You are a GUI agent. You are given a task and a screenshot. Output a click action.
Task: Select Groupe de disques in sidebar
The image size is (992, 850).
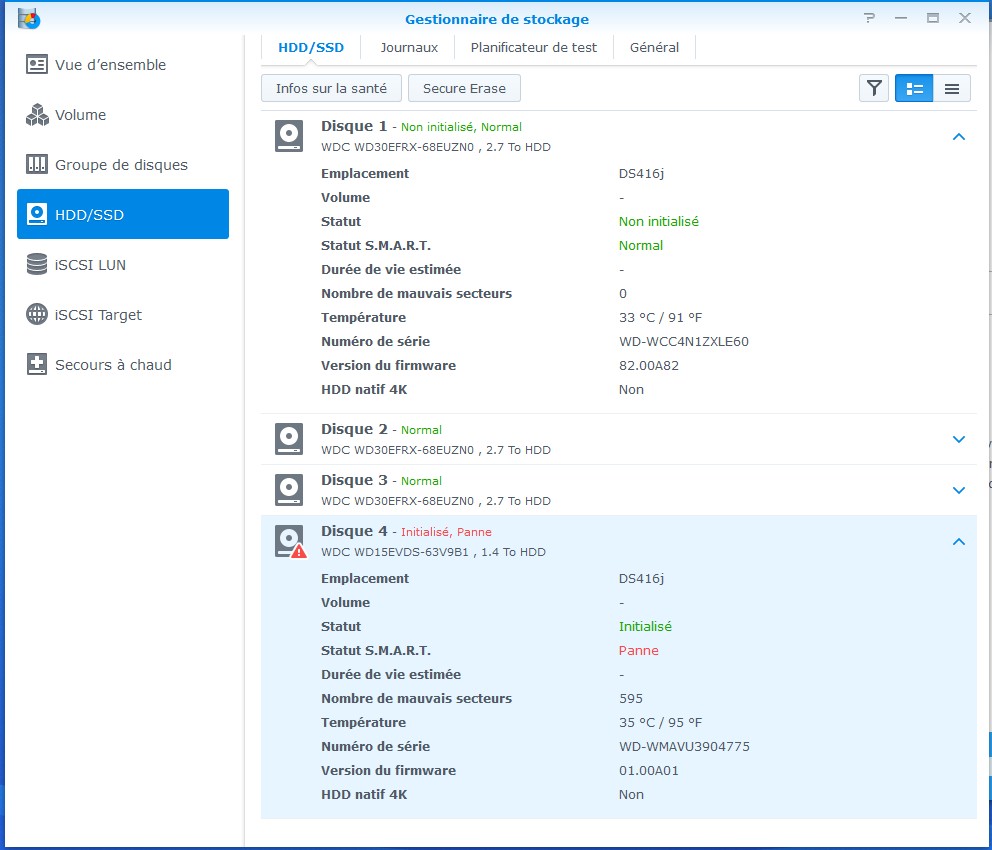coord(121,165)
